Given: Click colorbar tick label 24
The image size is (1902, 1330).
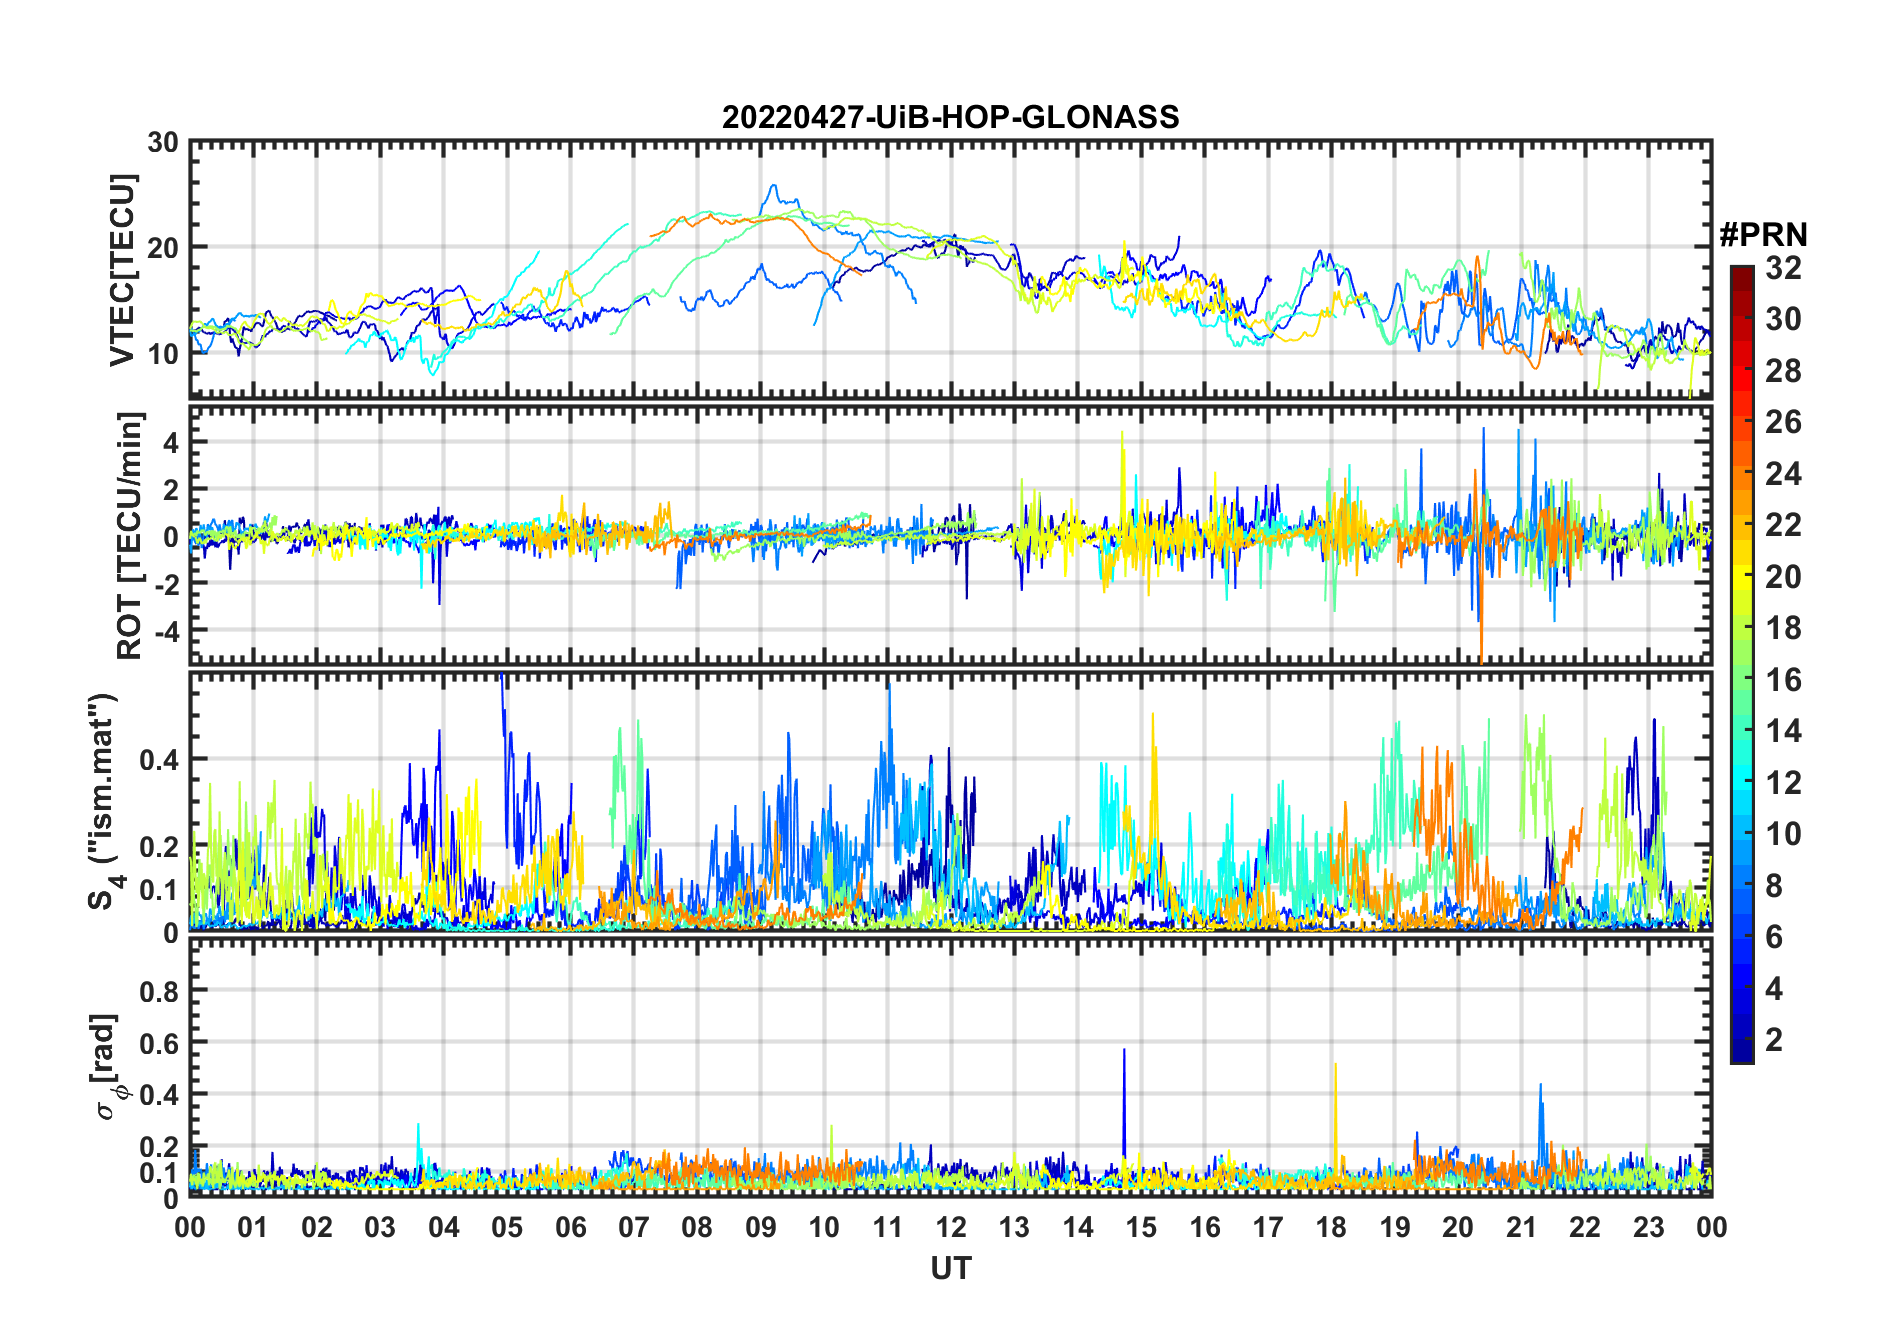Looking at the screenshot, I should click(x=1783, y=473).
